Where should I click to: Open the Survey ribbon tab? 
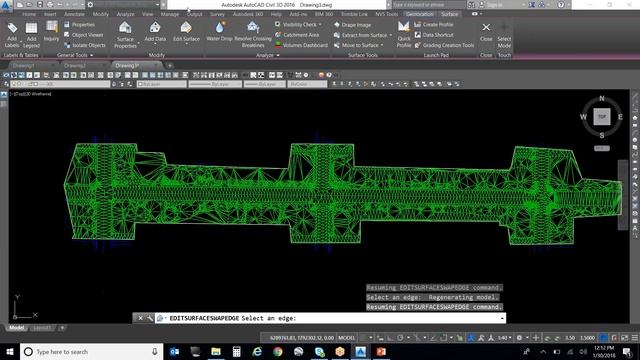pyautogui.click(x=218, y=14)
